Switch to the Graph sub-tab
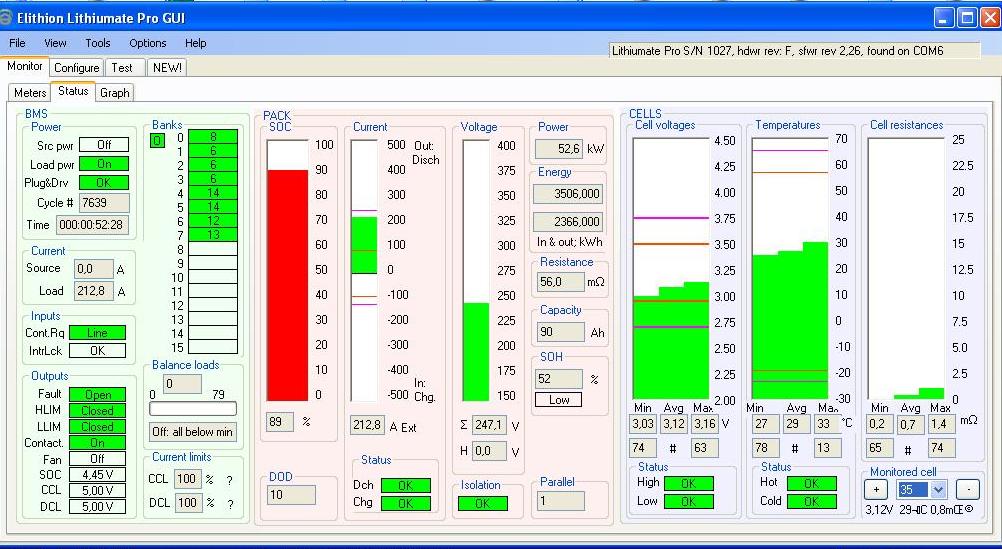 [115, 93]
